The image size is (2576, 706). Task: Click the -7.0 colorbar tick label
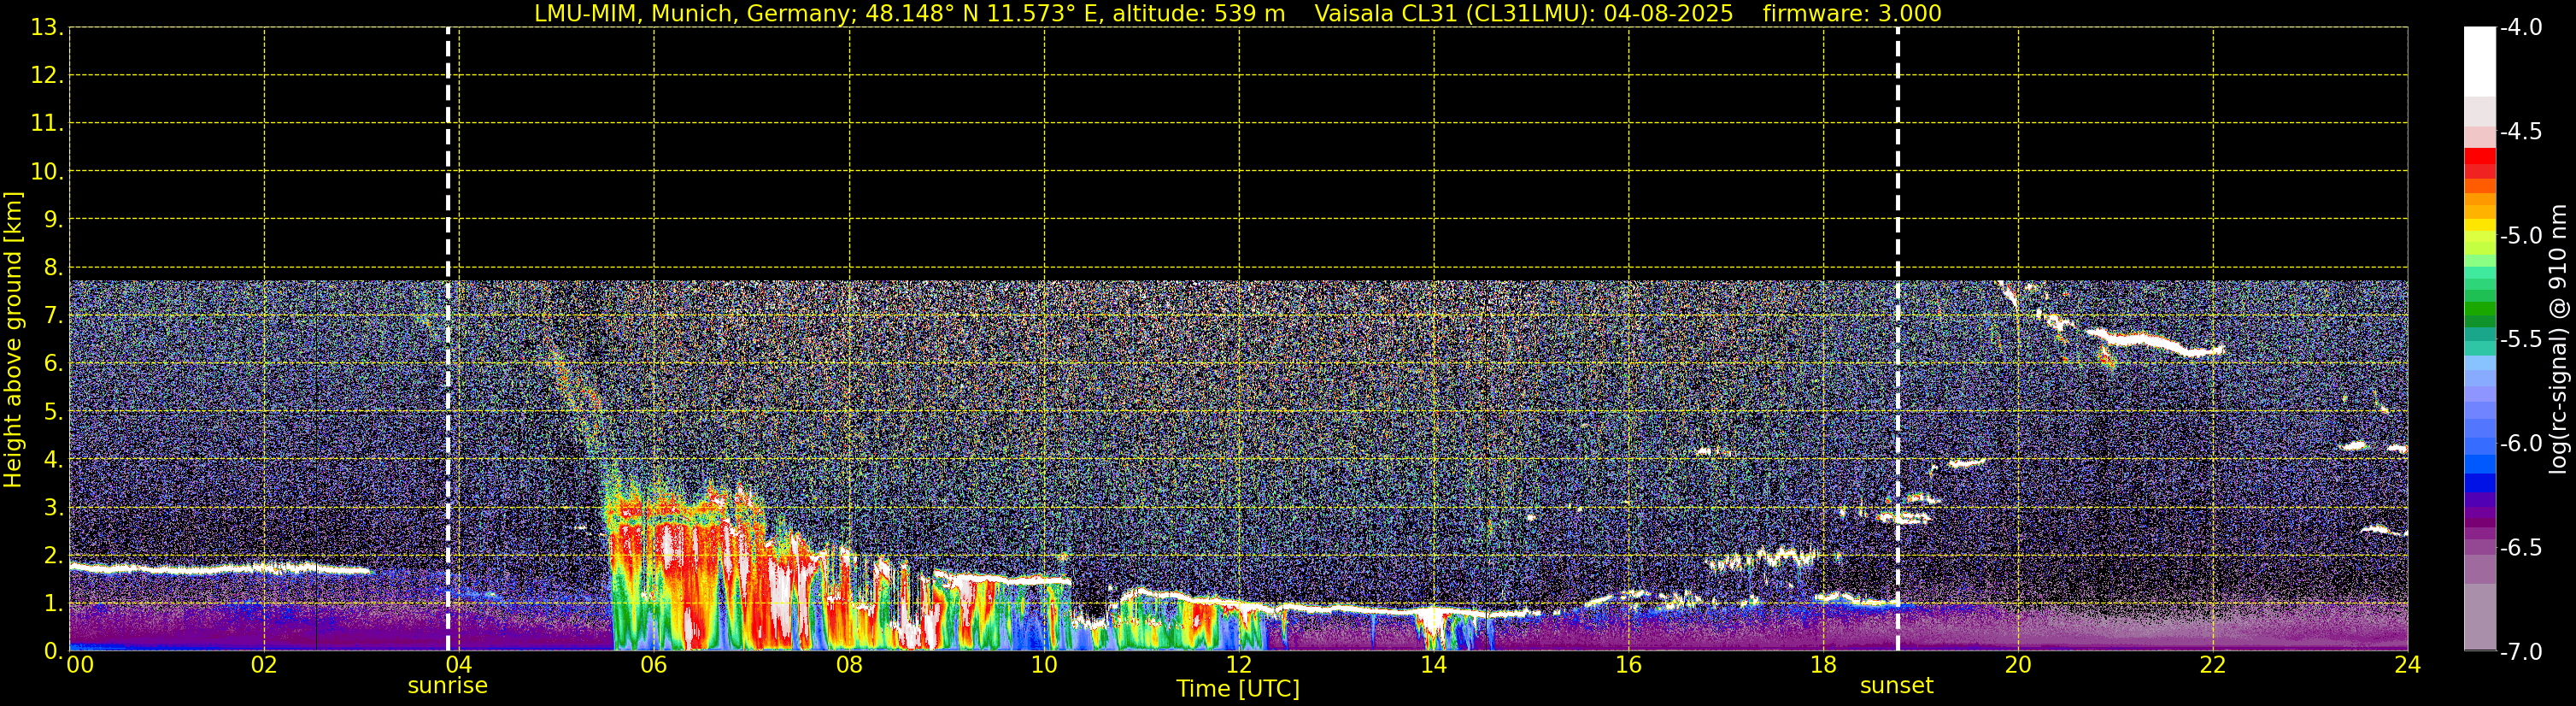2520,652
